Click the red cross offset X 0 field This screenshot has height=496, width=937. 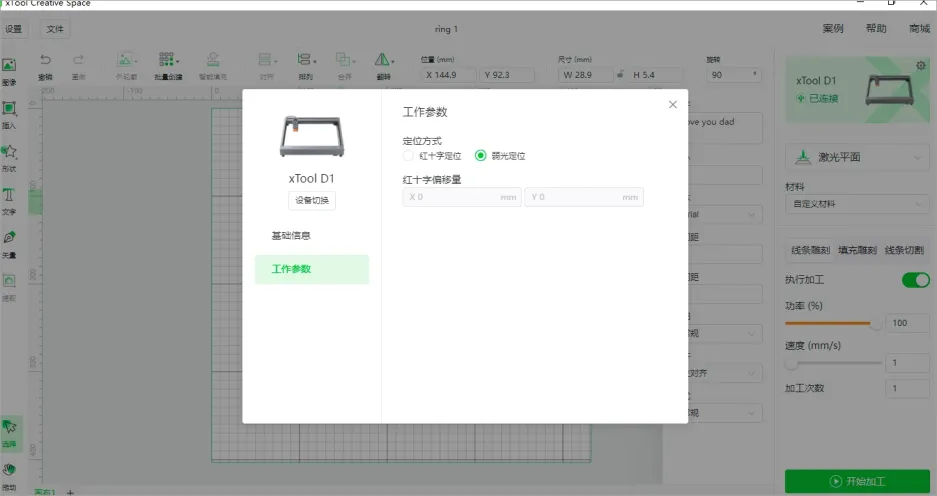tap(462, 197)
